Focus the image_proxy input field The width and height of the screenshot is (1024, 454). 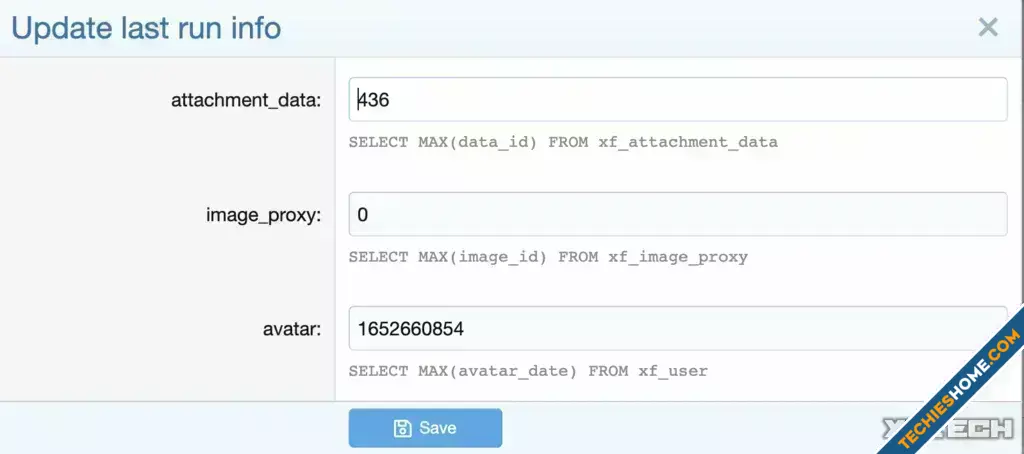click(x=677, y=214)
